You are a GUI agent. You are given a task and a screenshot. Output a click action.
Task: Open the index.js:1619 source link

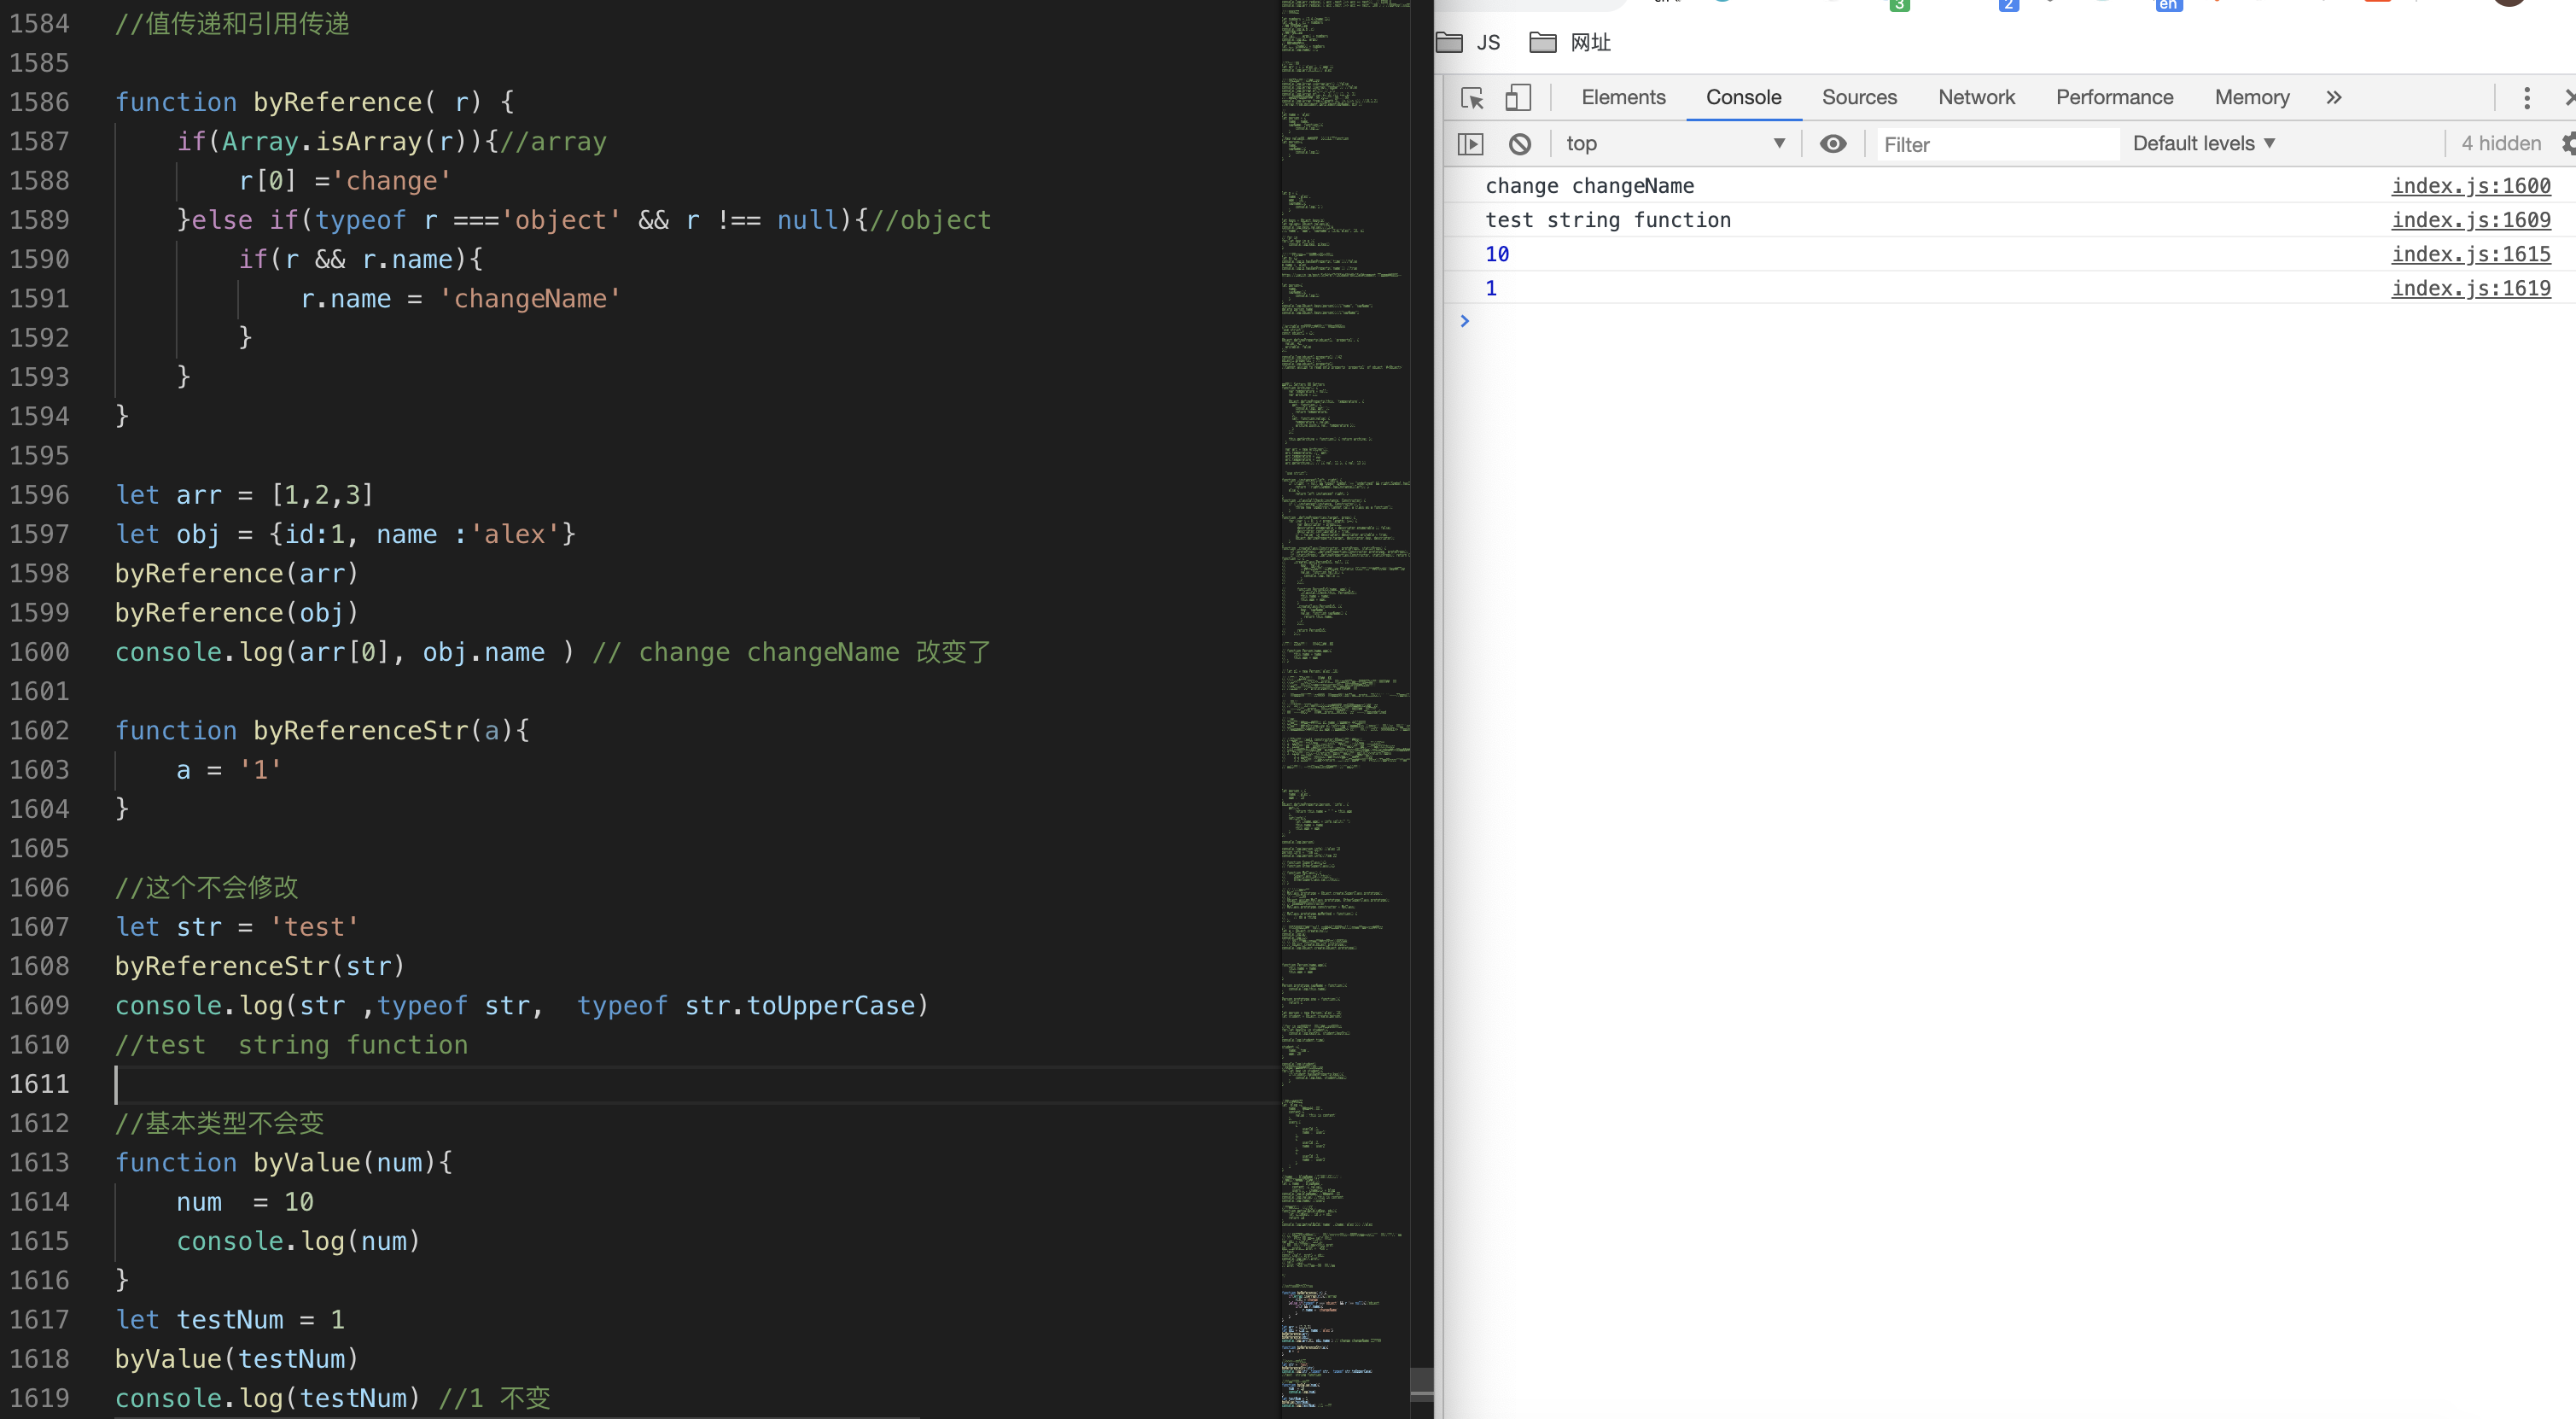(x=2470, y=289)
